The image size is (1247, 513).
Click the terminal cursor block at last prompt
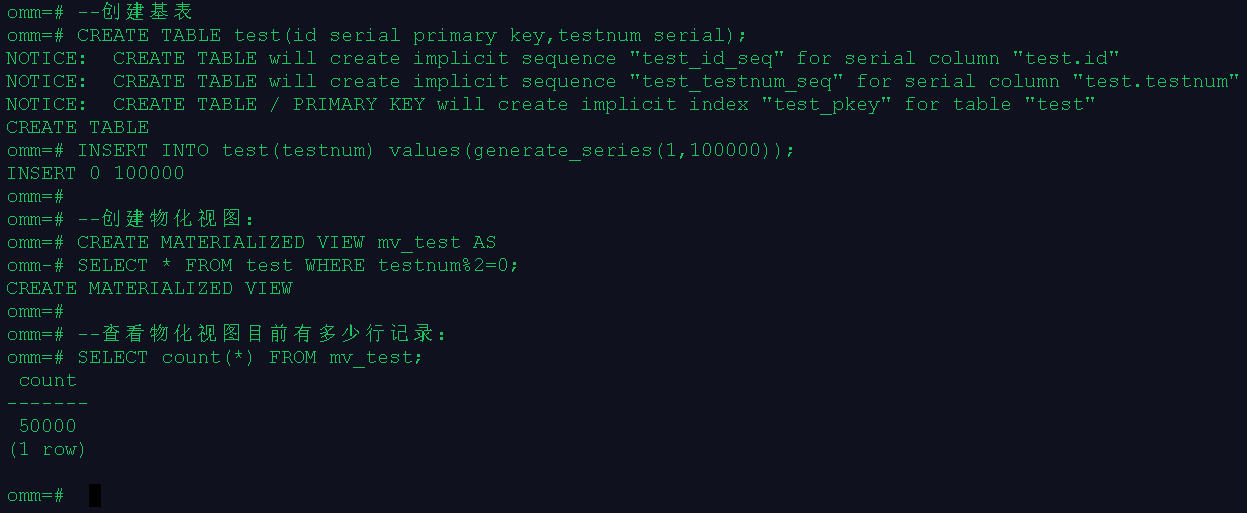point(95,495)
